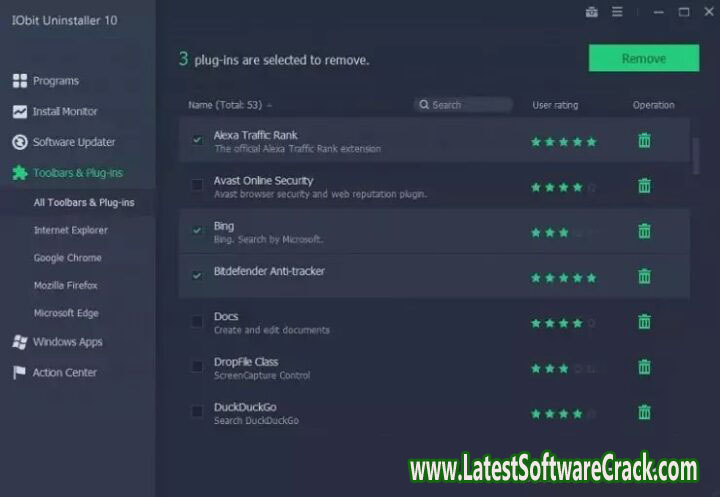This screenshot has width=720, height=497.
Task: Click the Bitdefender Anti-tracker entry name
Action: (x=269, y=271)
